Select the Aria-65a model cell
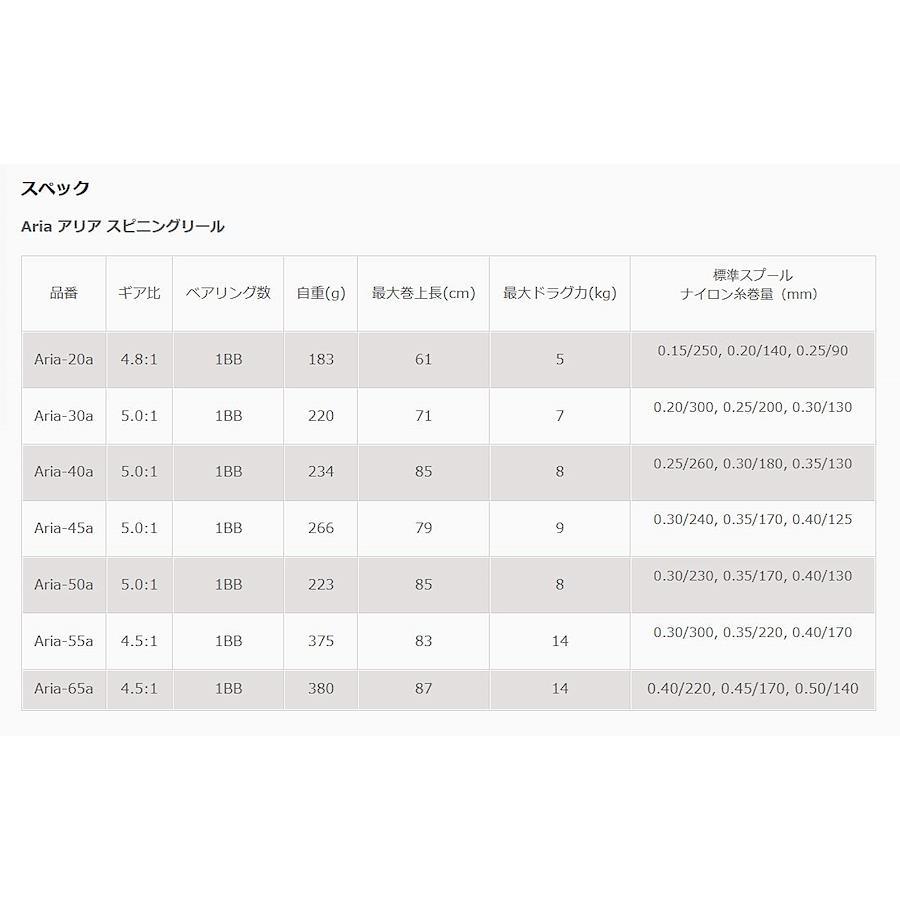Image resolution: width=900 pixels, height=900 pixels. pos(63,688)
